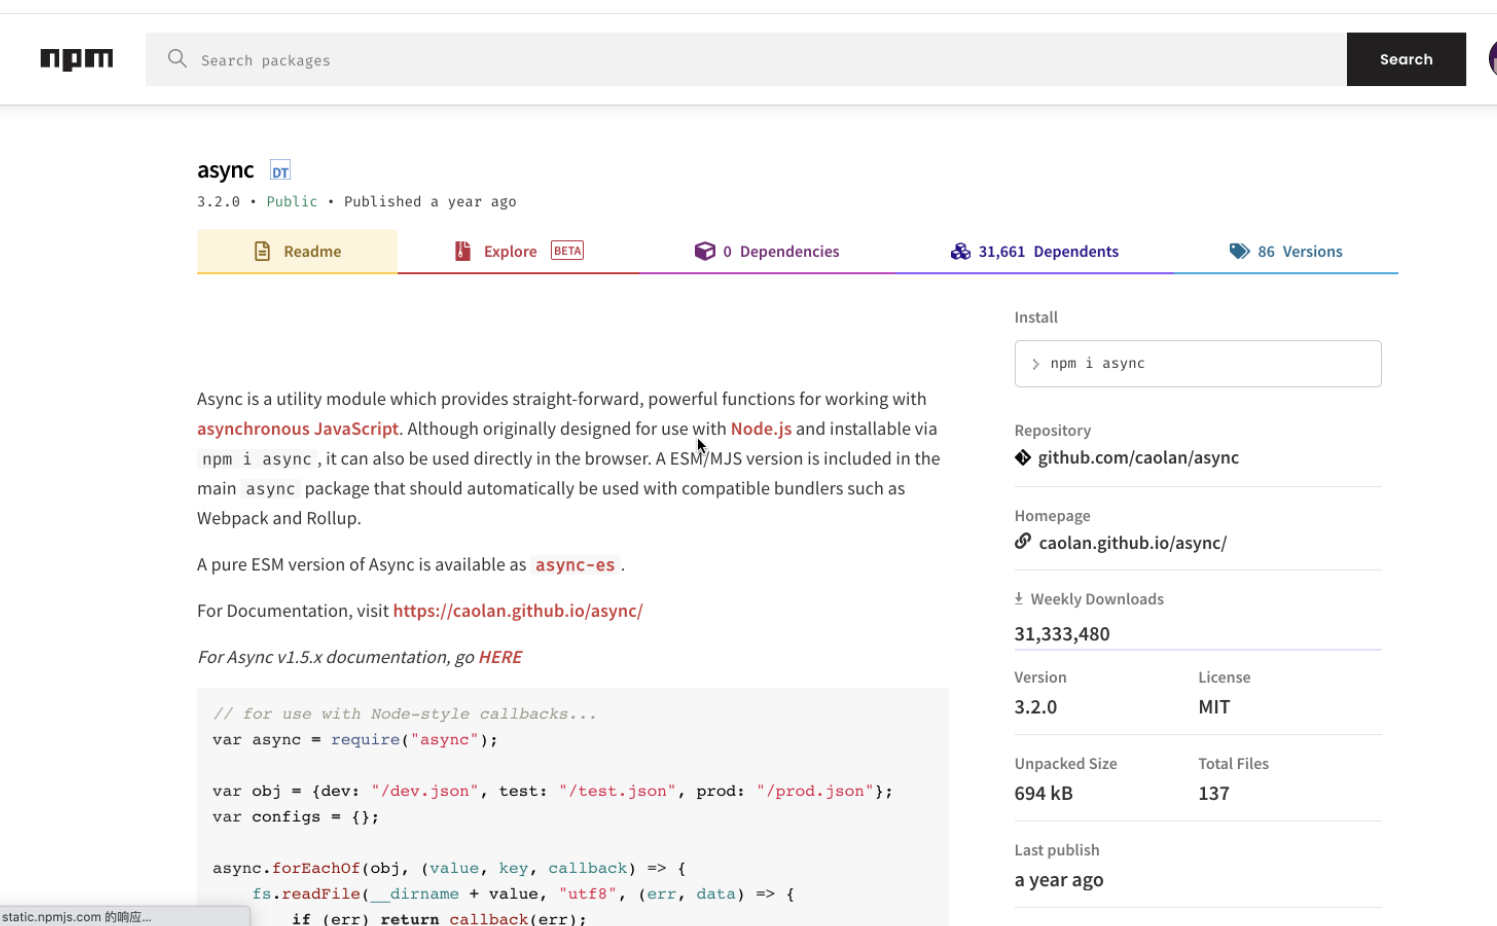Click the 694 kB unpacked size value
This screenshot has height=926, width=1497.
[x=1043, y=793]
